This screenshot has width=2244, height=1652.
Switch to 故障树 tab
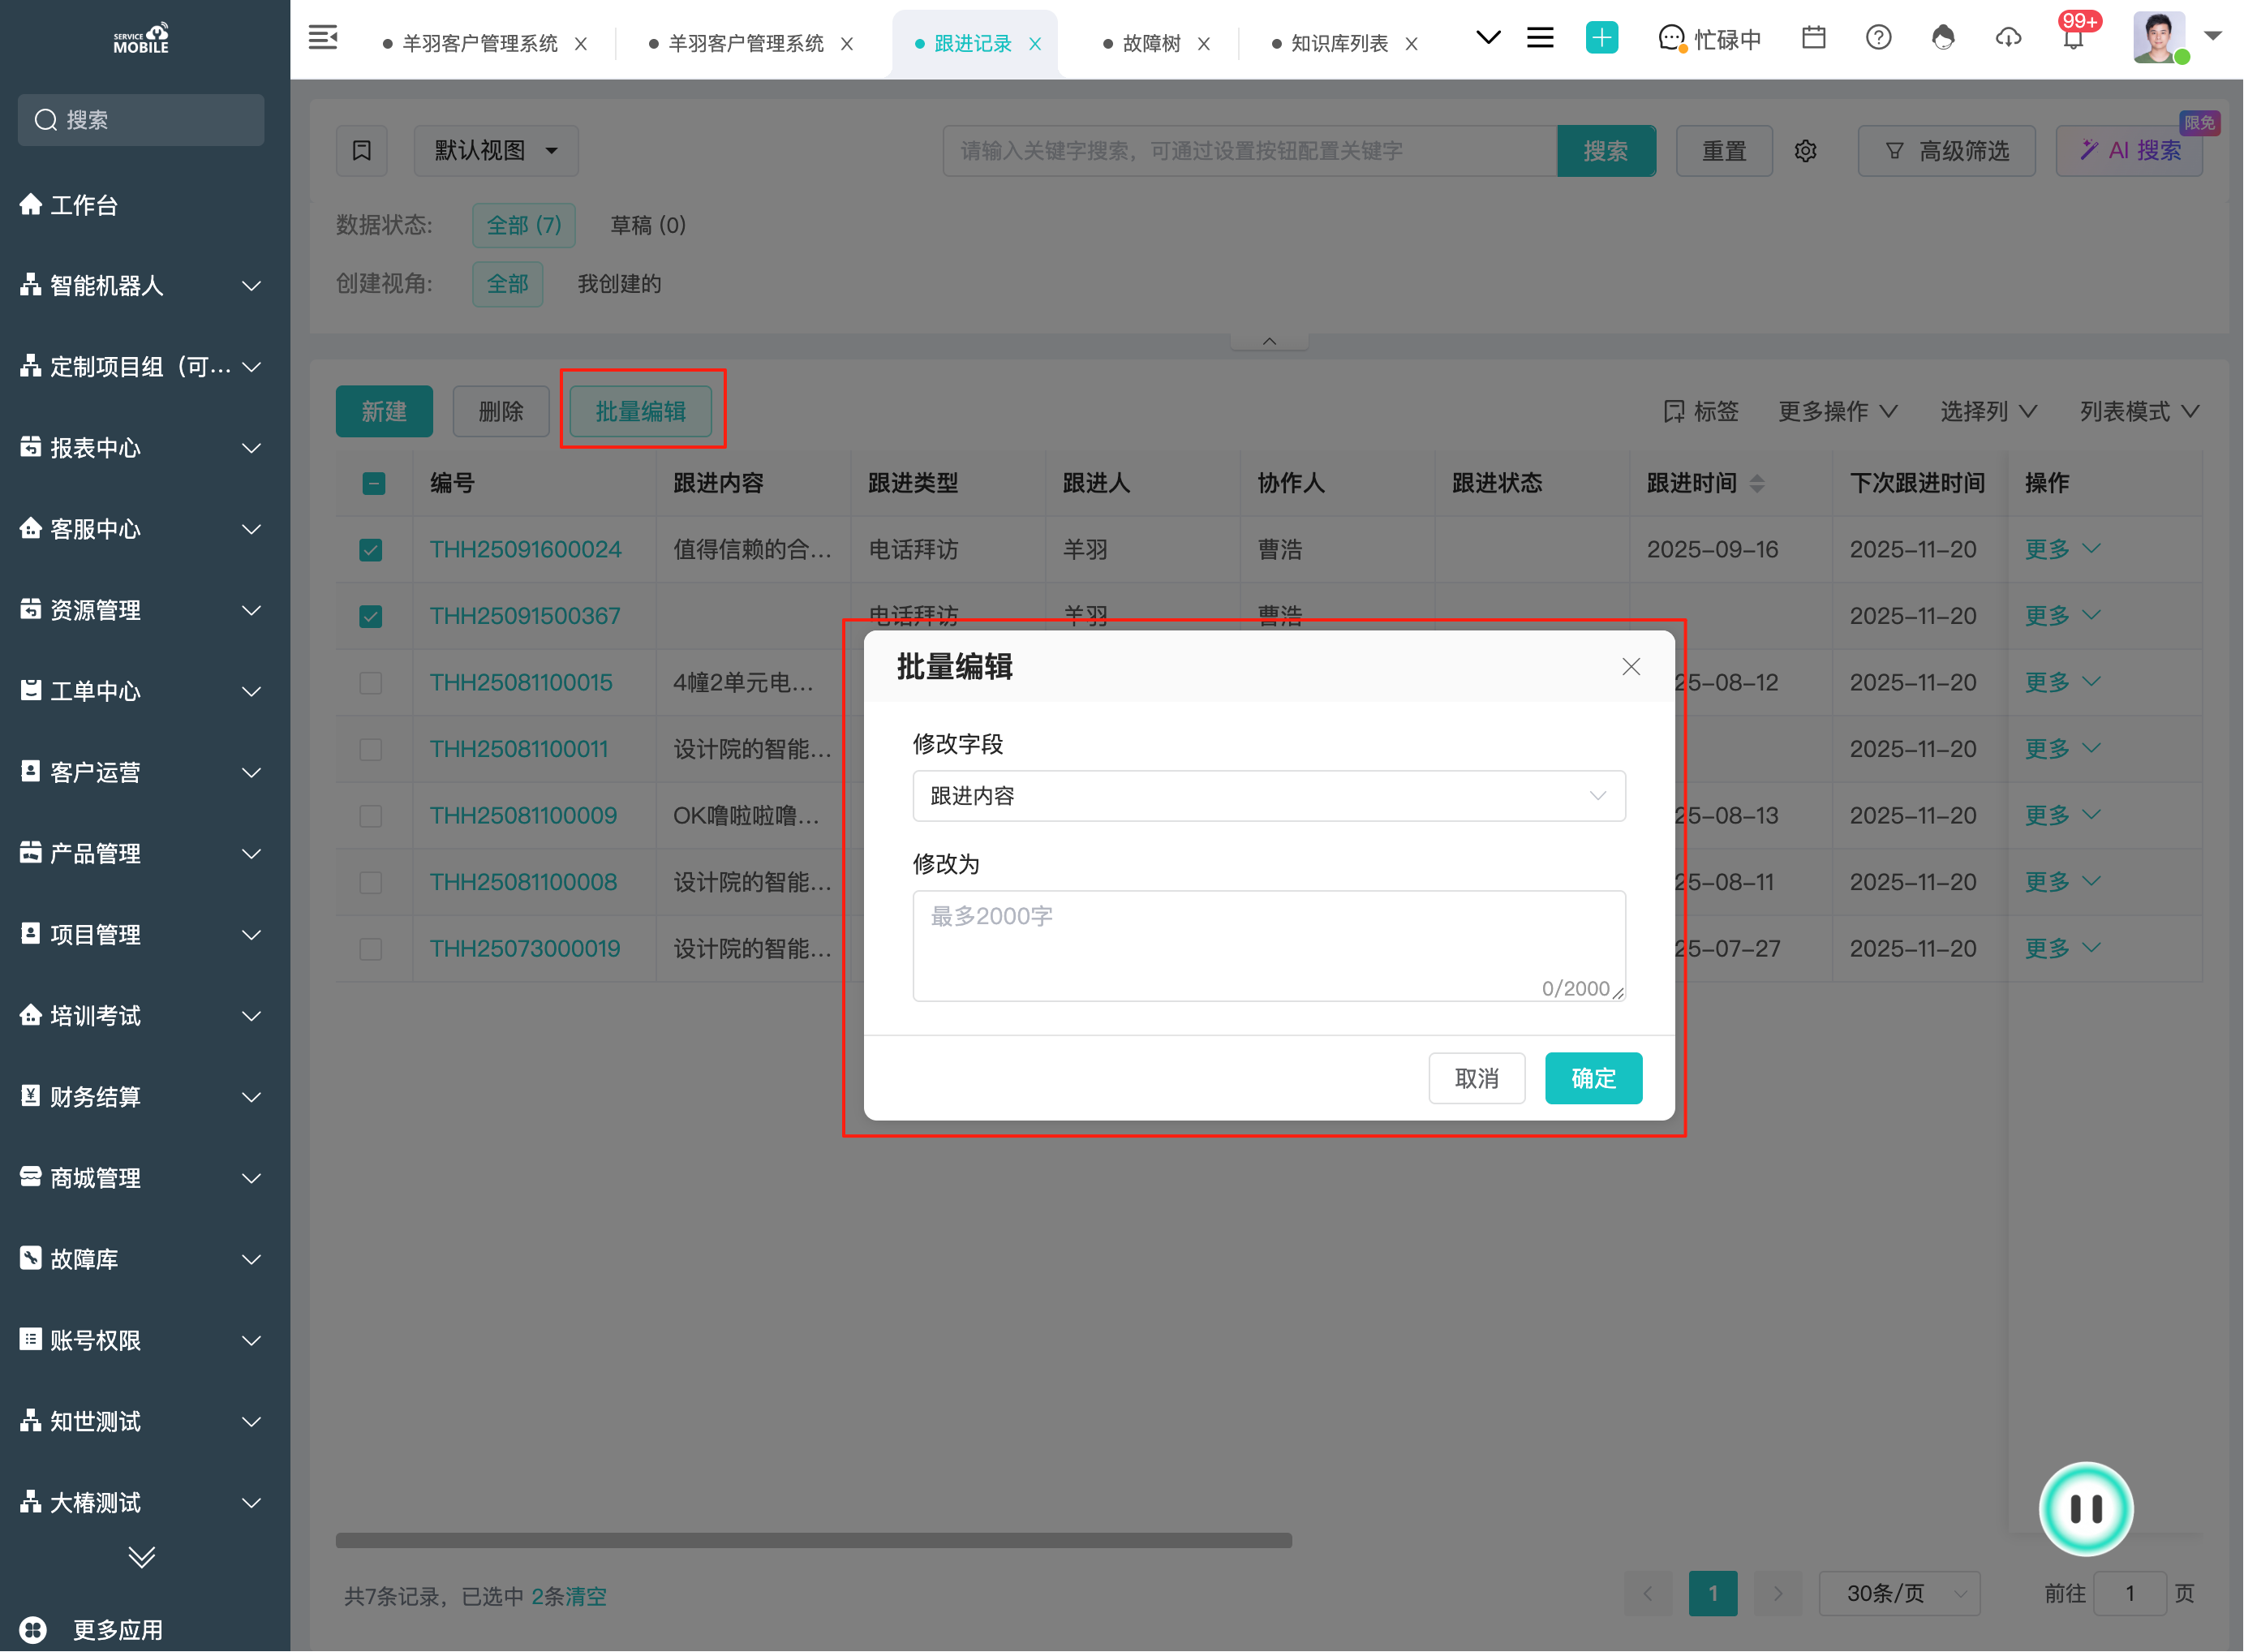click(x=1151, y=44)
